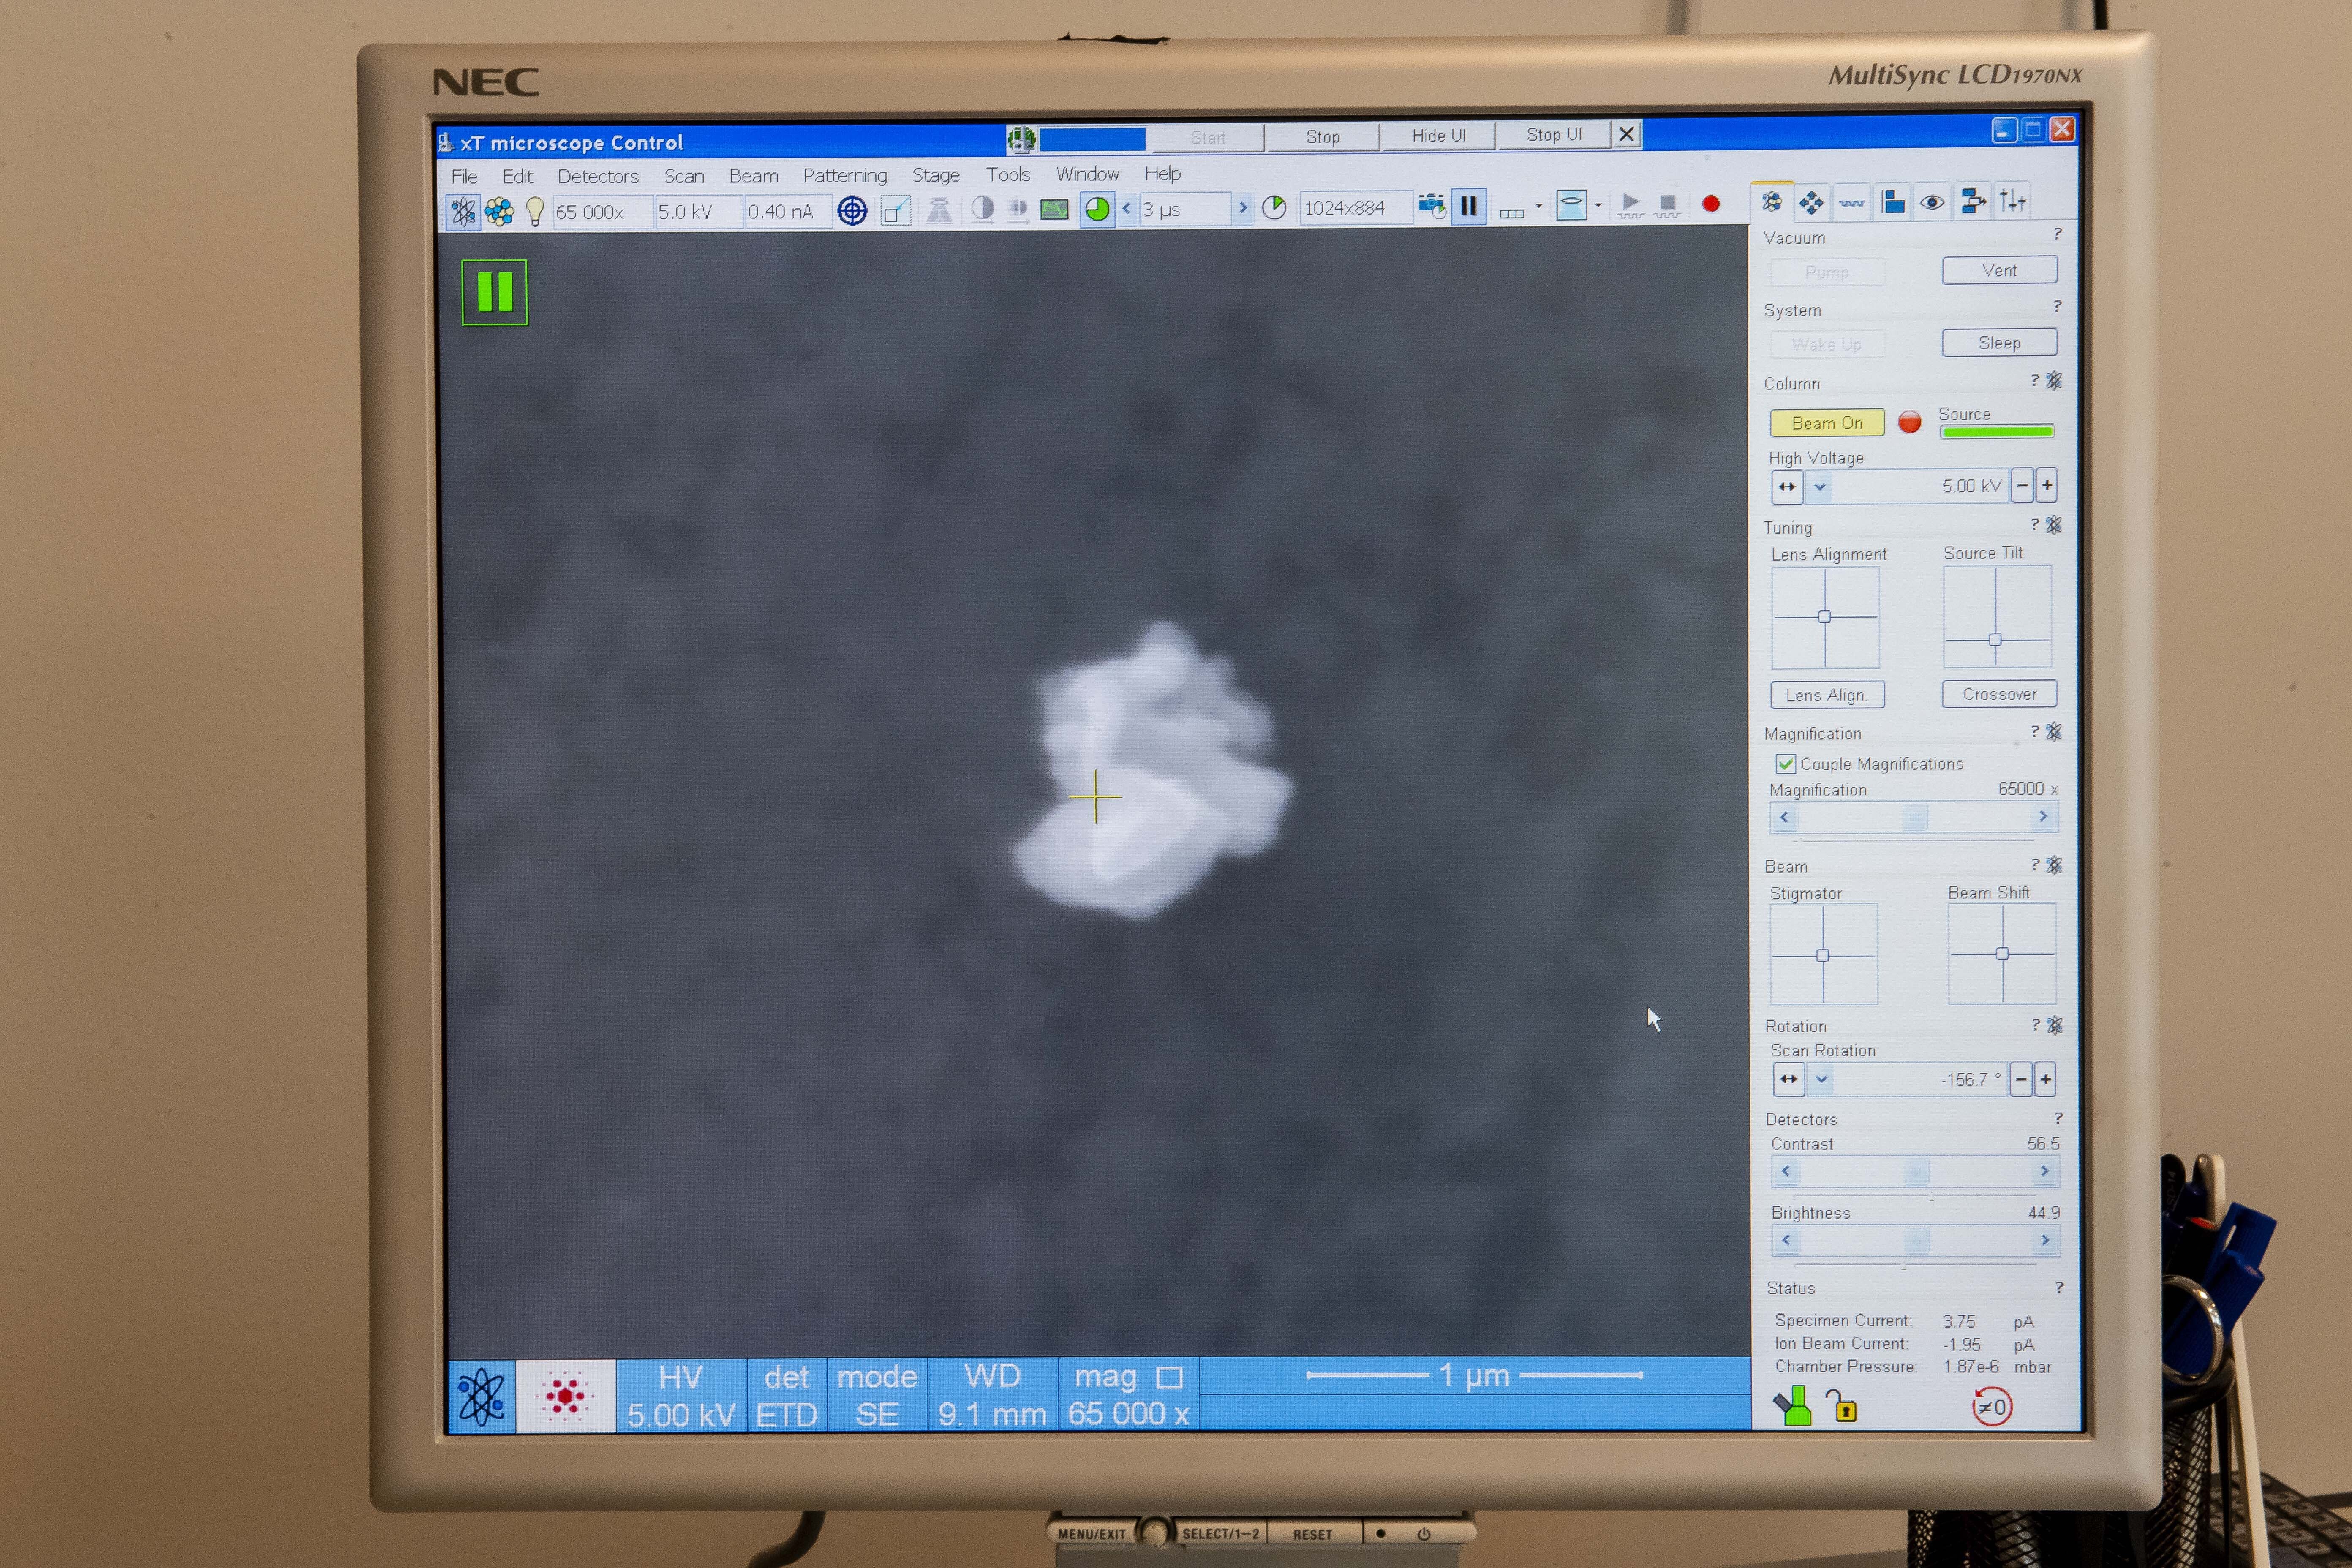Click the Contrast slider thumb
Screen dimensions: 2352x1568
[1916, 1171]
